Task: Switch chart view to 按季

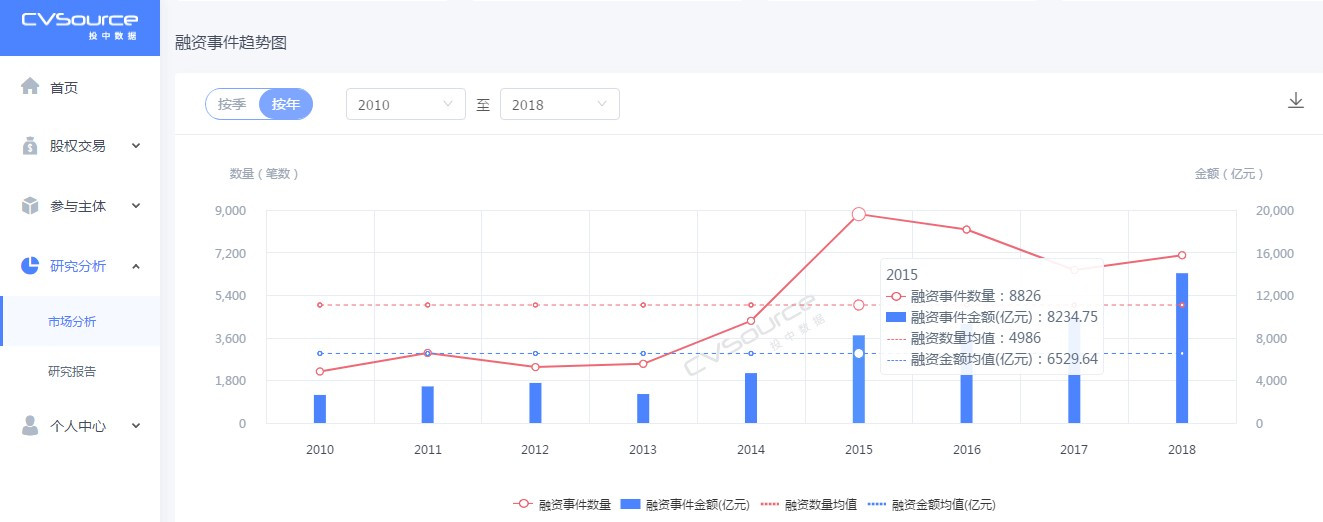Action: pyautogui.click(x=232, y=104)
